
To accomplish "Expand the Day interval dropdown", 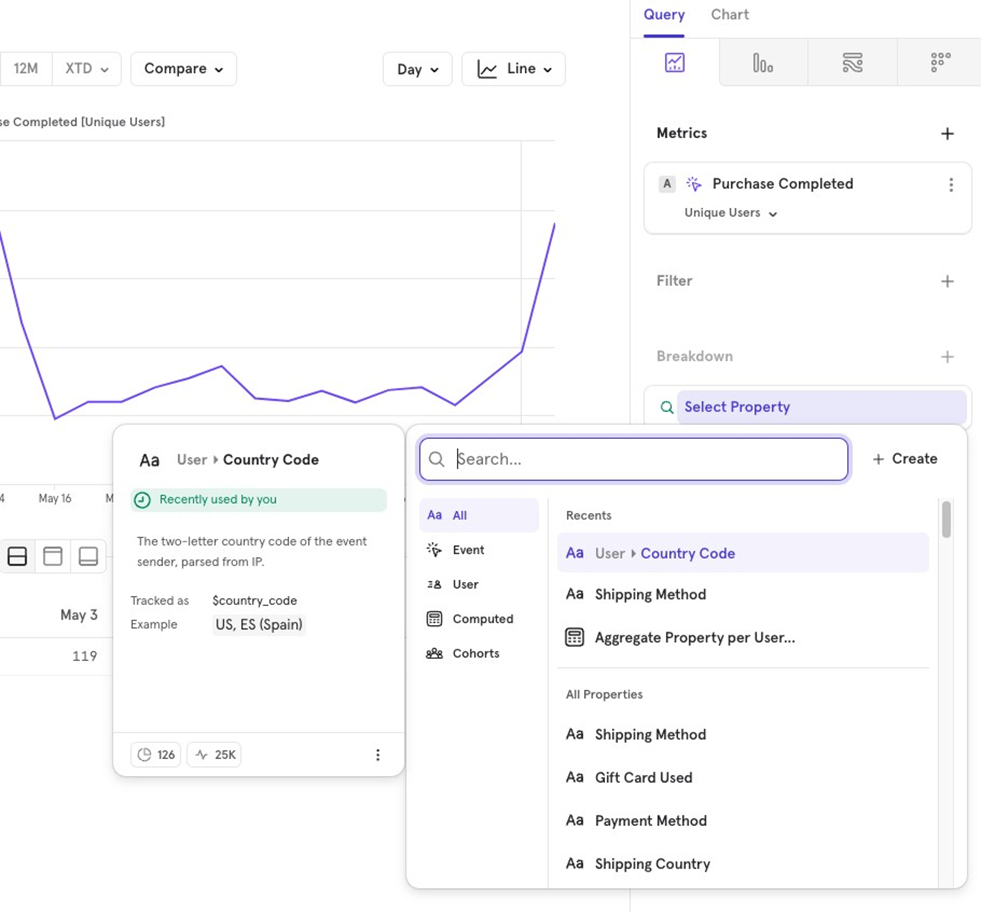I will pos(417,69).
